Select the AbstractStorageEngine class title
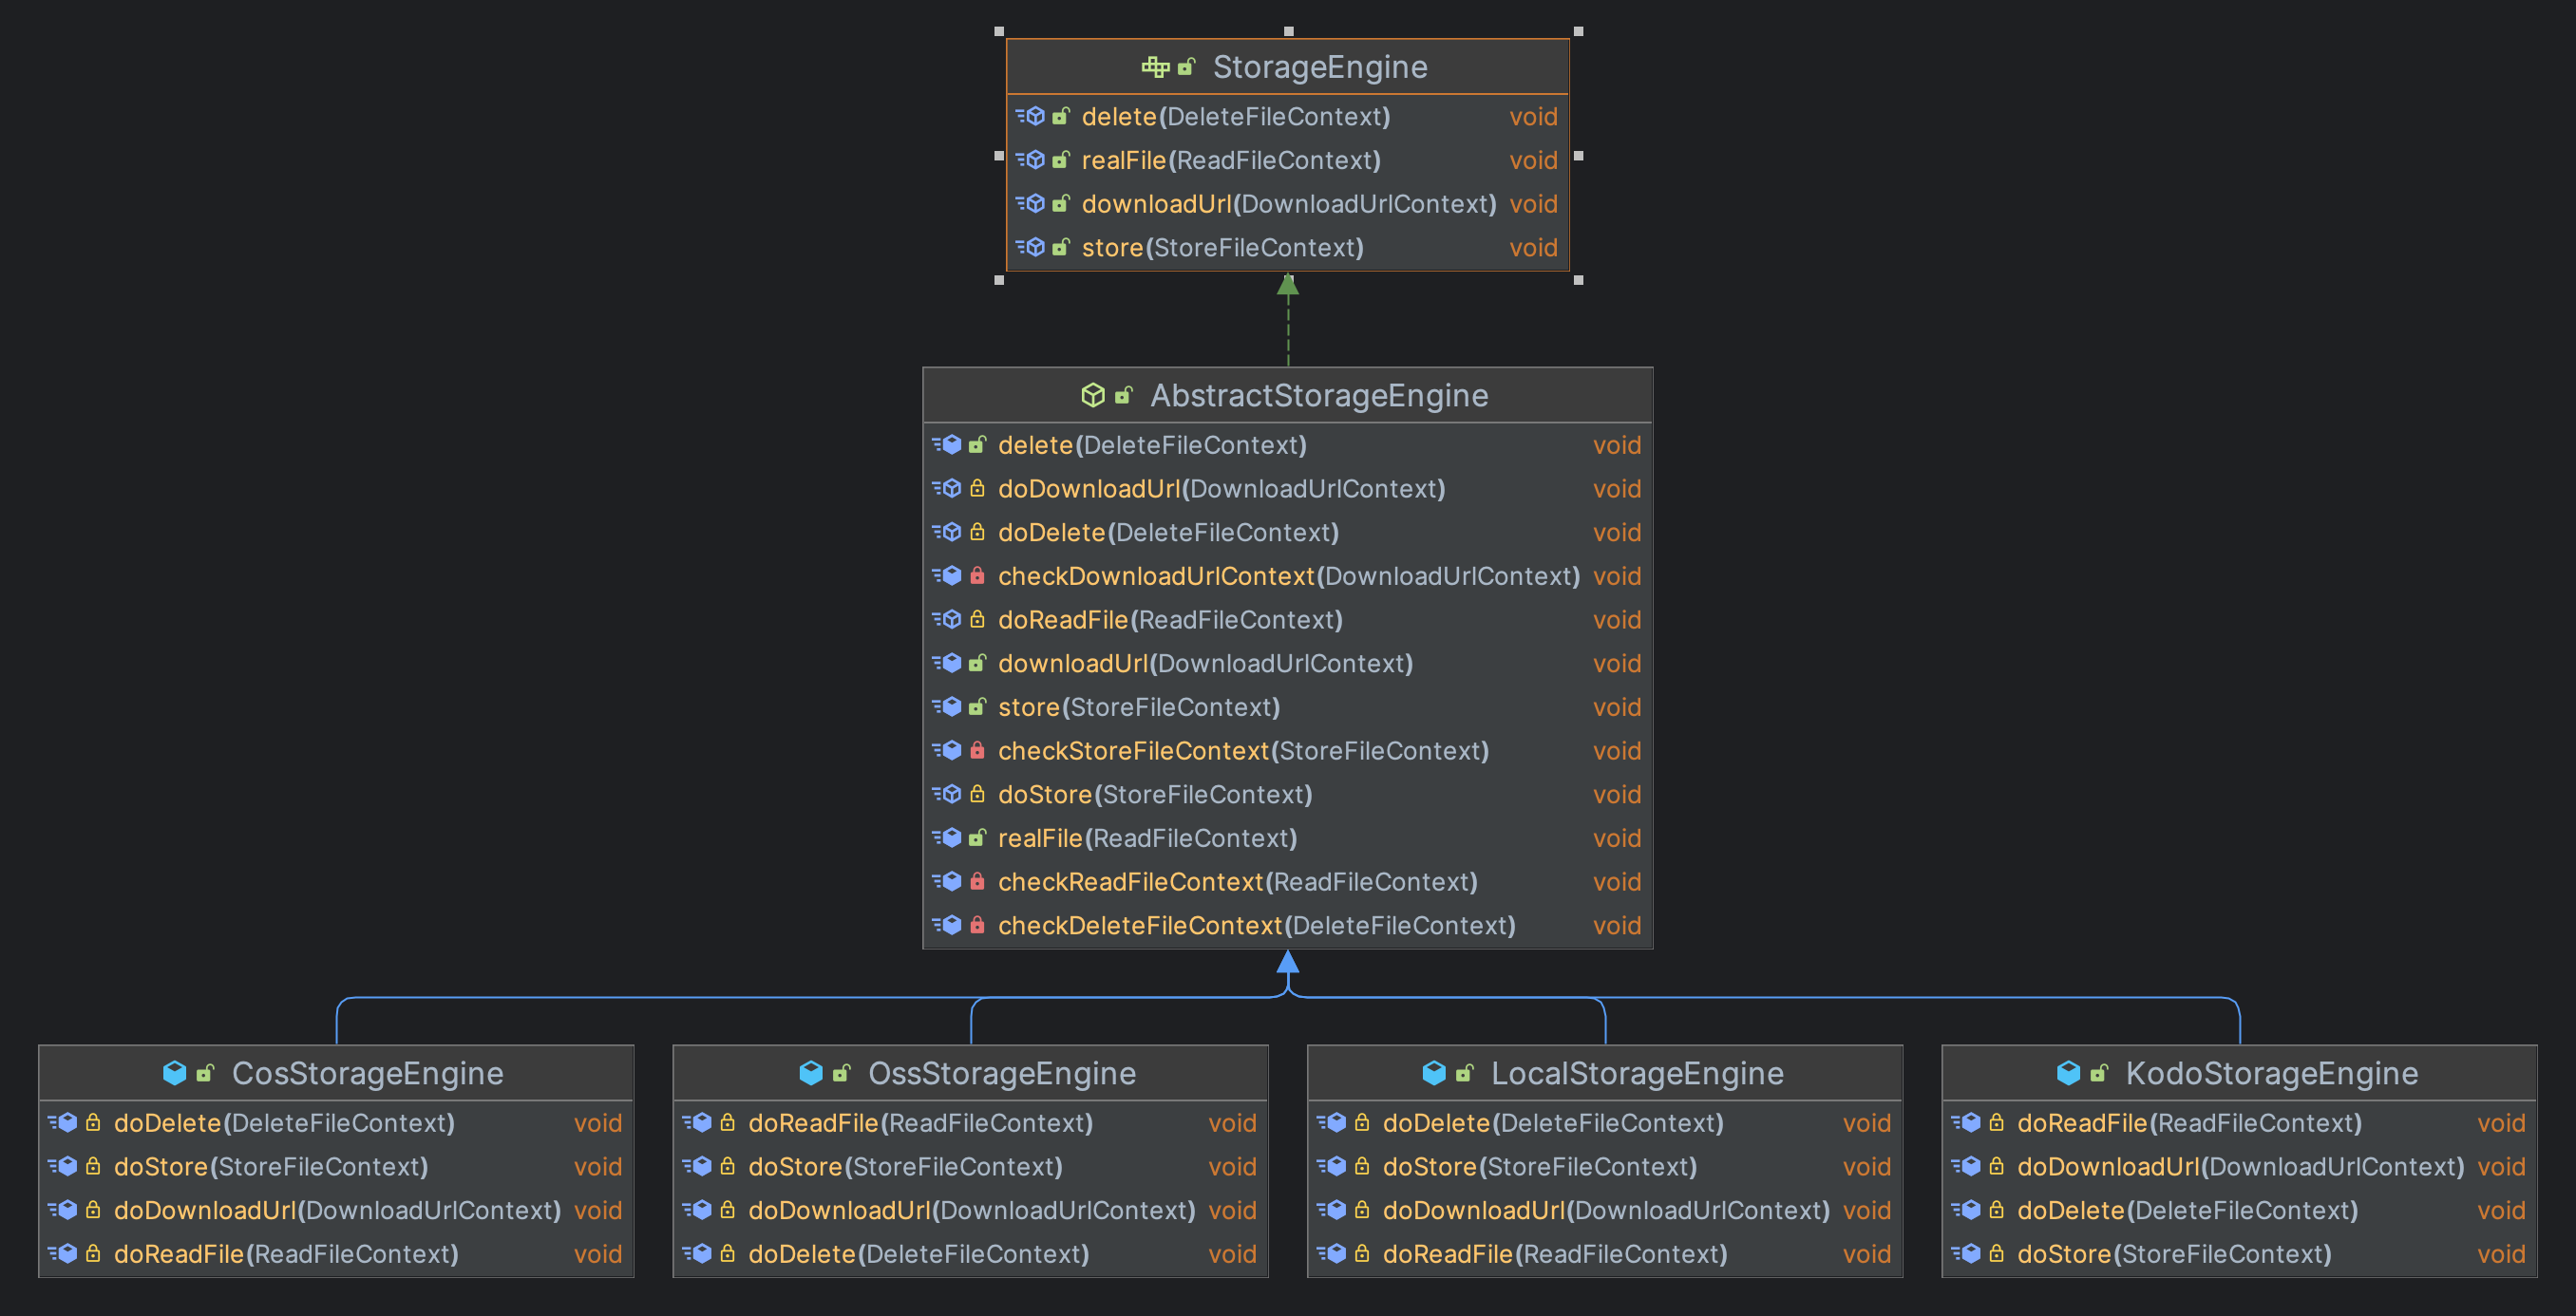This screenshot has width=2576, height=1316. 1319,396
